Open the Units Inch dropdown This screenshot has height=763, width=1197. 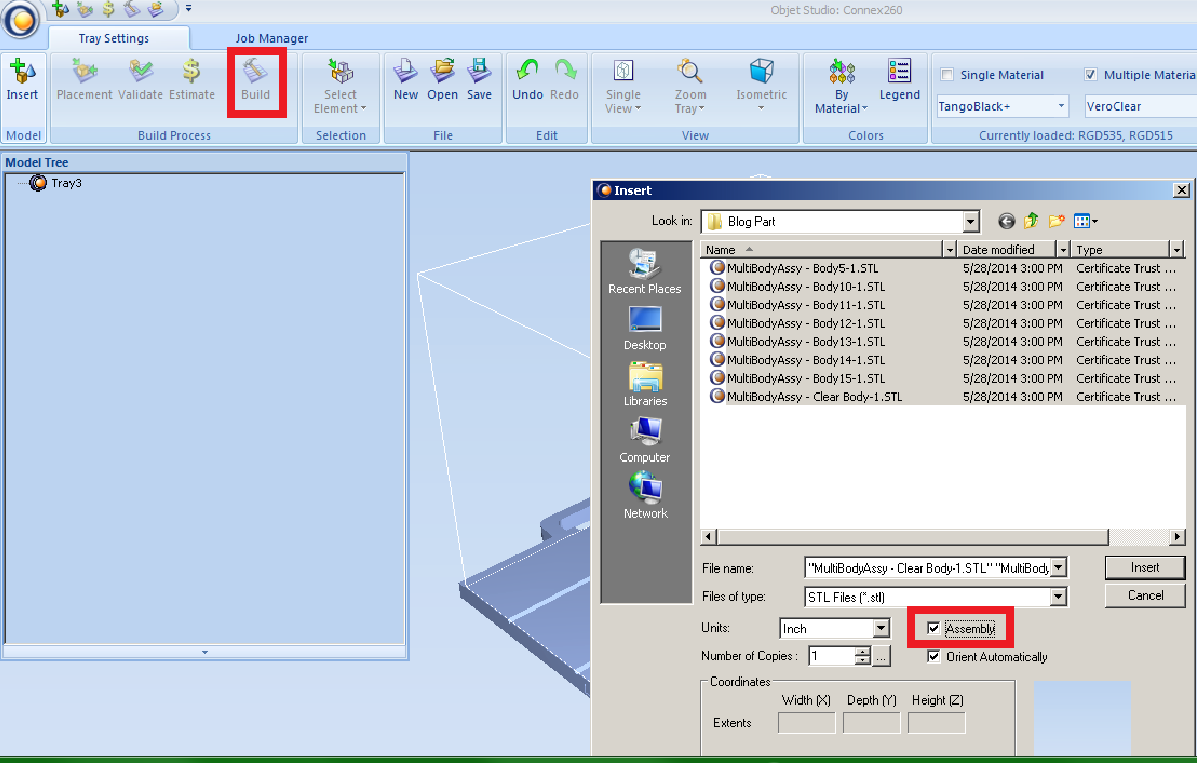tap(880, 629)
